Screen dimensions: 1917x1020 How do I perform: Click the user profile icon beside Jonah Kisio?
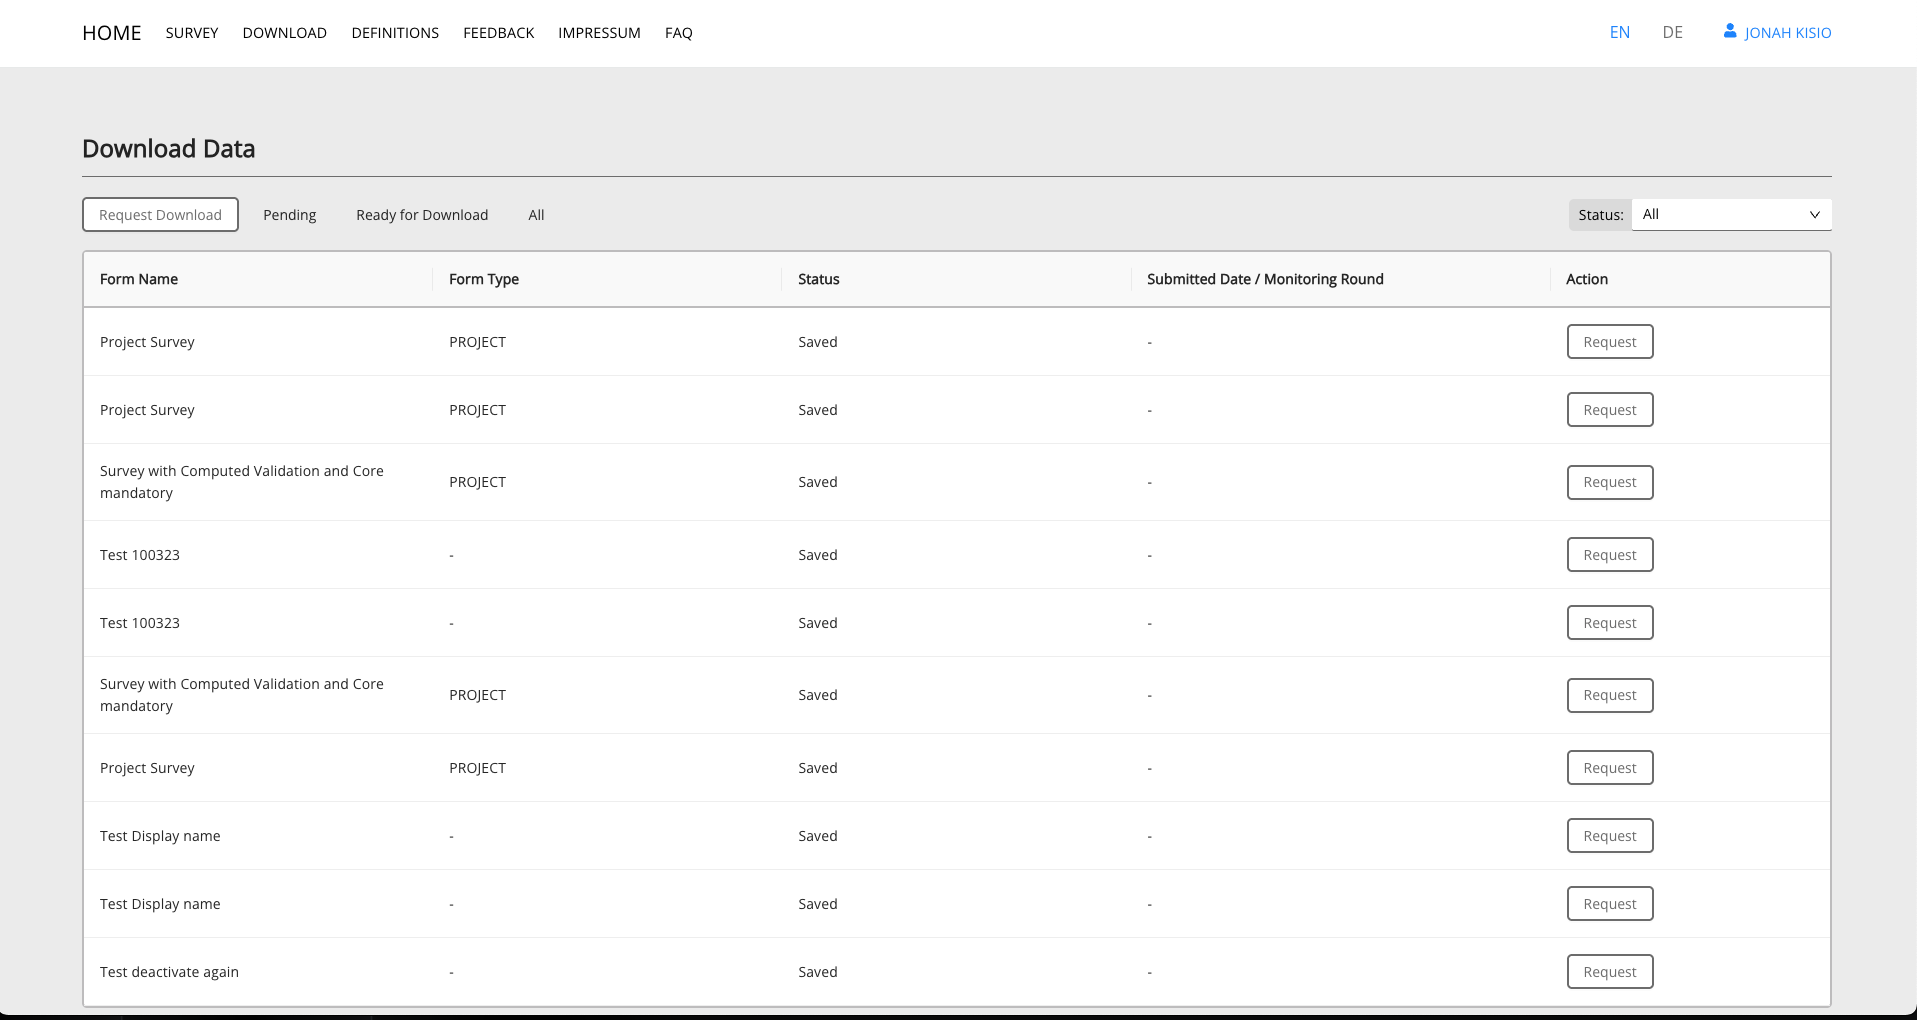(x=1729, y=31)
